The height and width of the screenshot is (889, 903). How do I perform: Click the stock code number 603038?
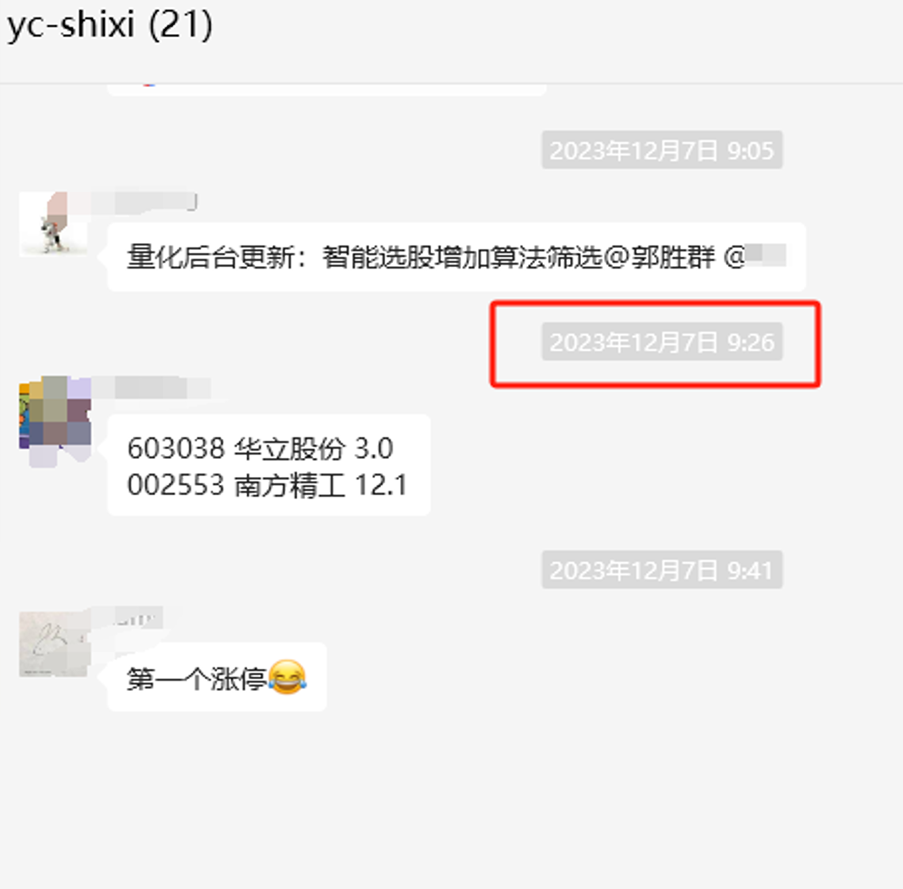click(x=176, y=449)
